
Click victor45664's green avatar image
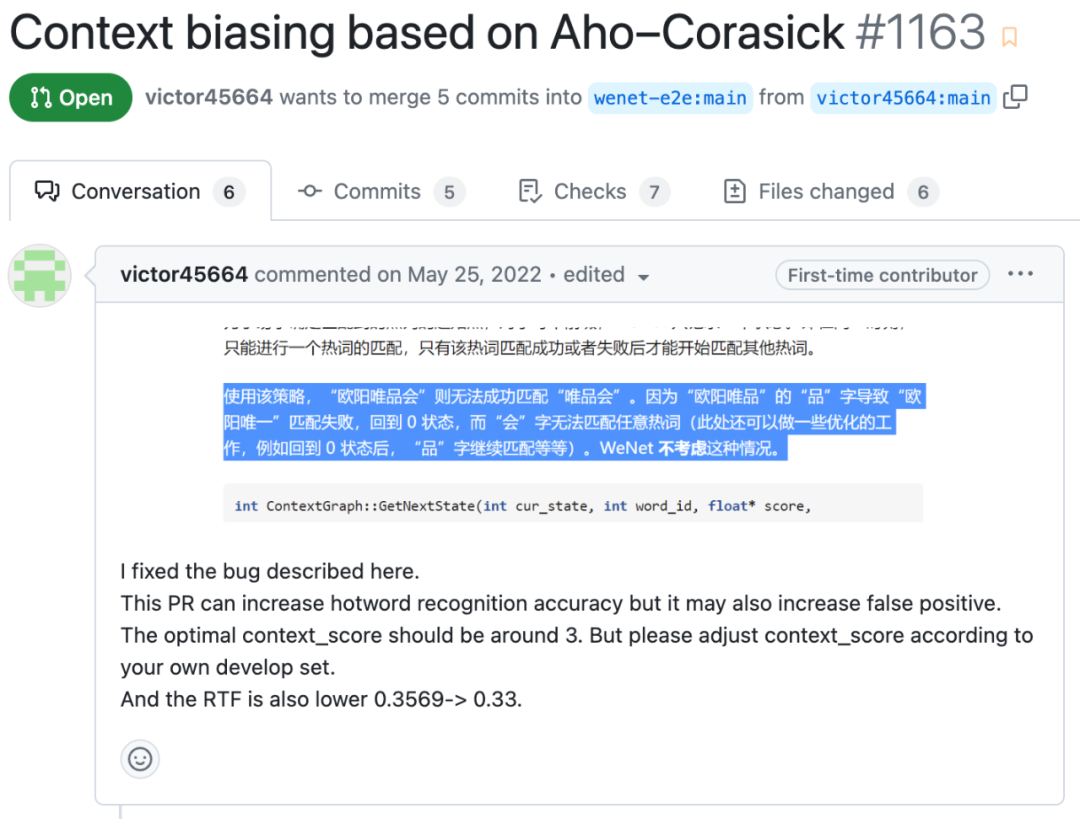(x=40, y=274)
